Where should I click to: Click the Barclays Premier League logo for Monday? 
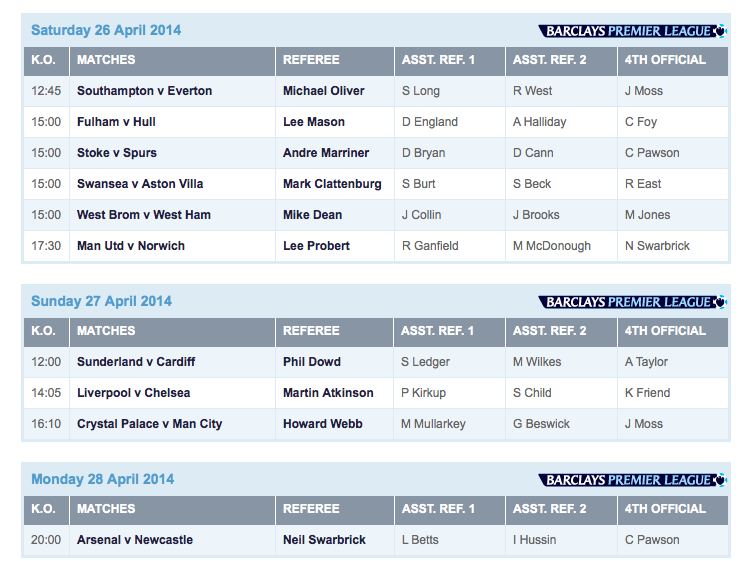click(632, 480)
